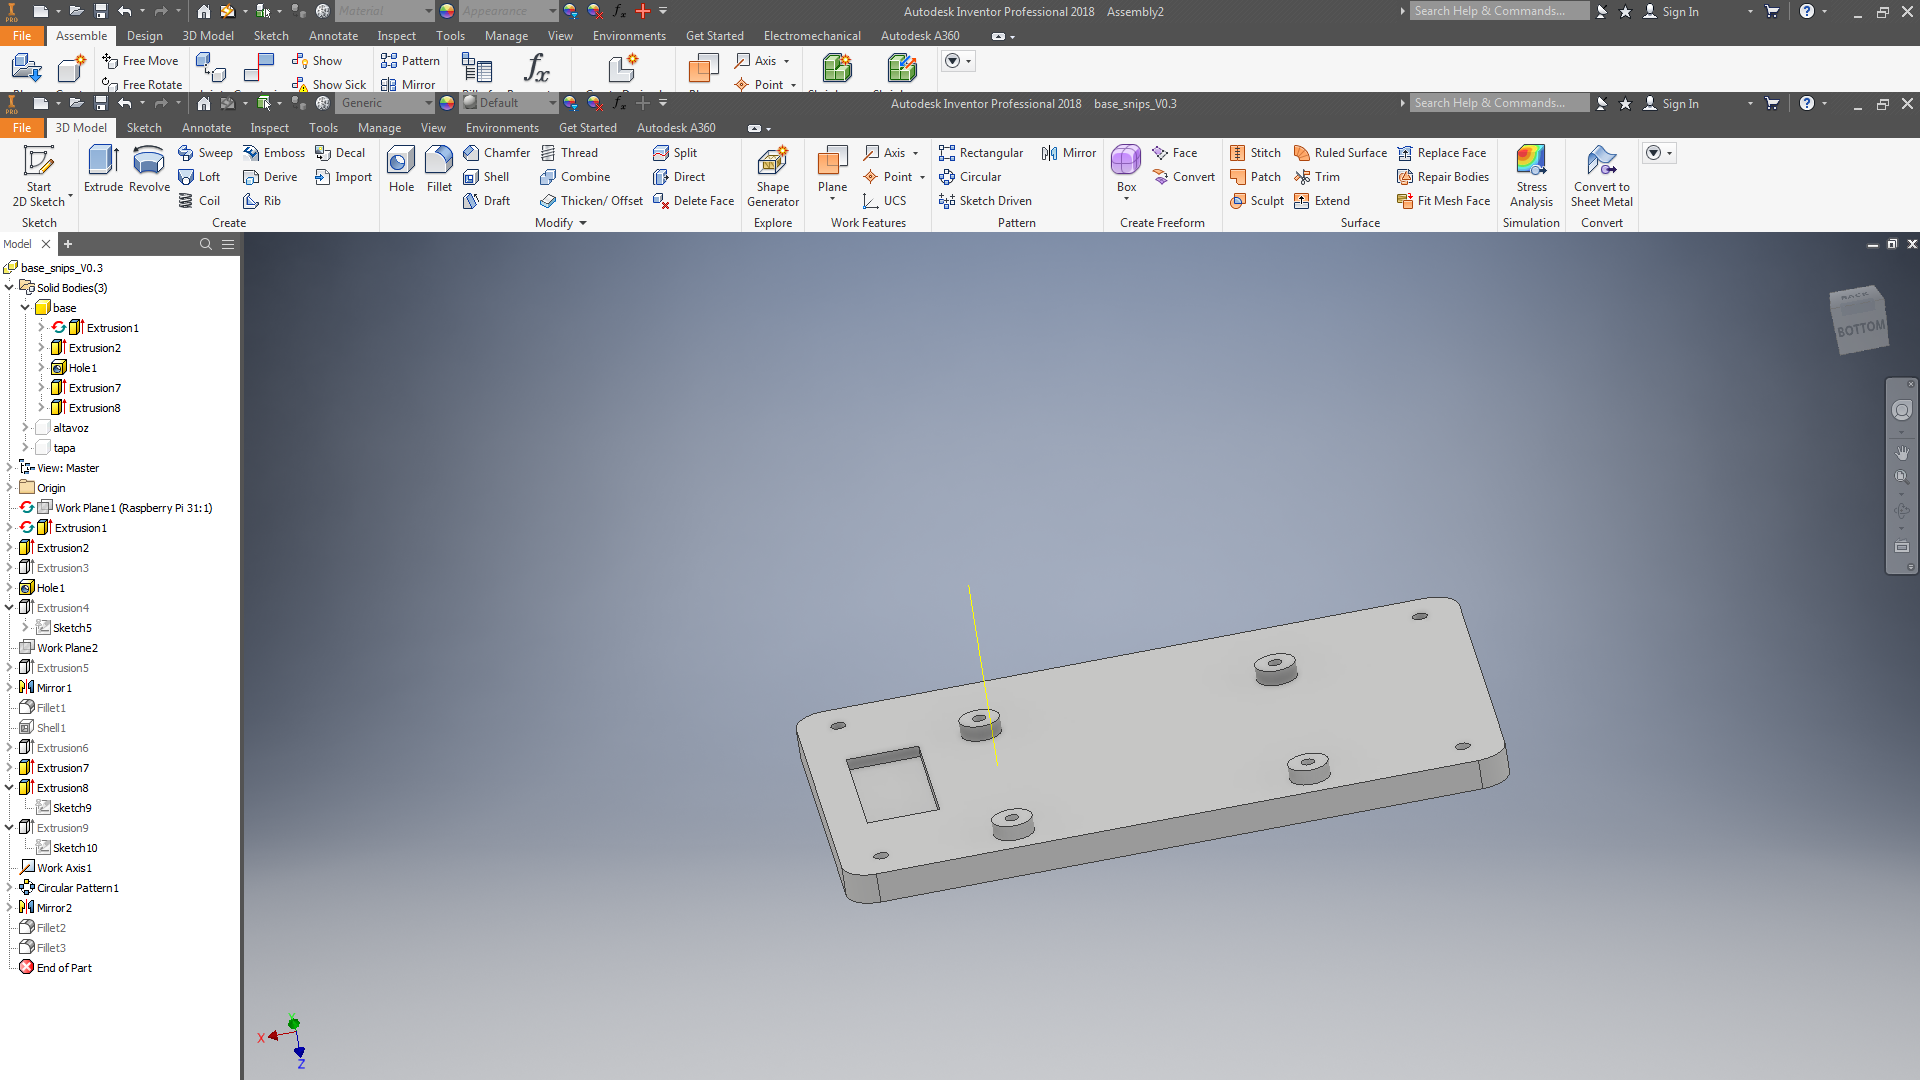Switch to the Sketch ribbon tab
The width and height of the screenshot is (1920, 1080).
(x=144, y=128)
